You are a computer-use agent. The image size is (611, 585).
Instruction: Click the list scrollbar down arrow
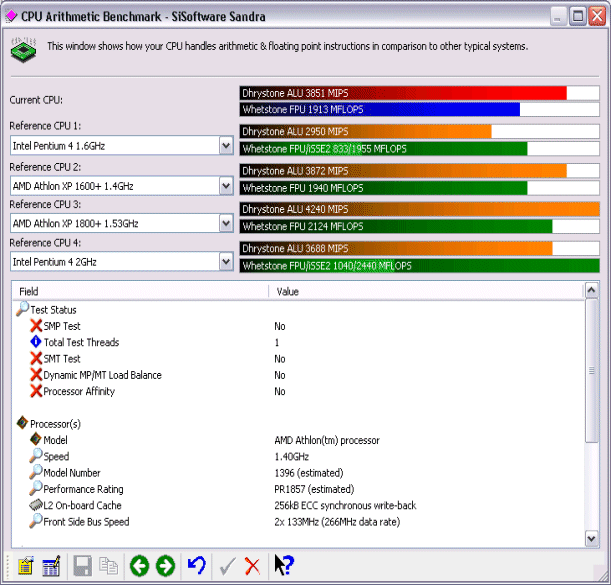(591, 539)
